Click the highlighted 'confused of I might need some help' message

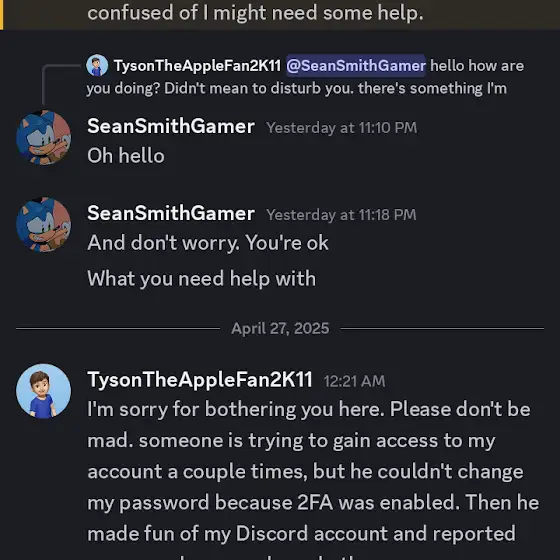click(255, 13)
